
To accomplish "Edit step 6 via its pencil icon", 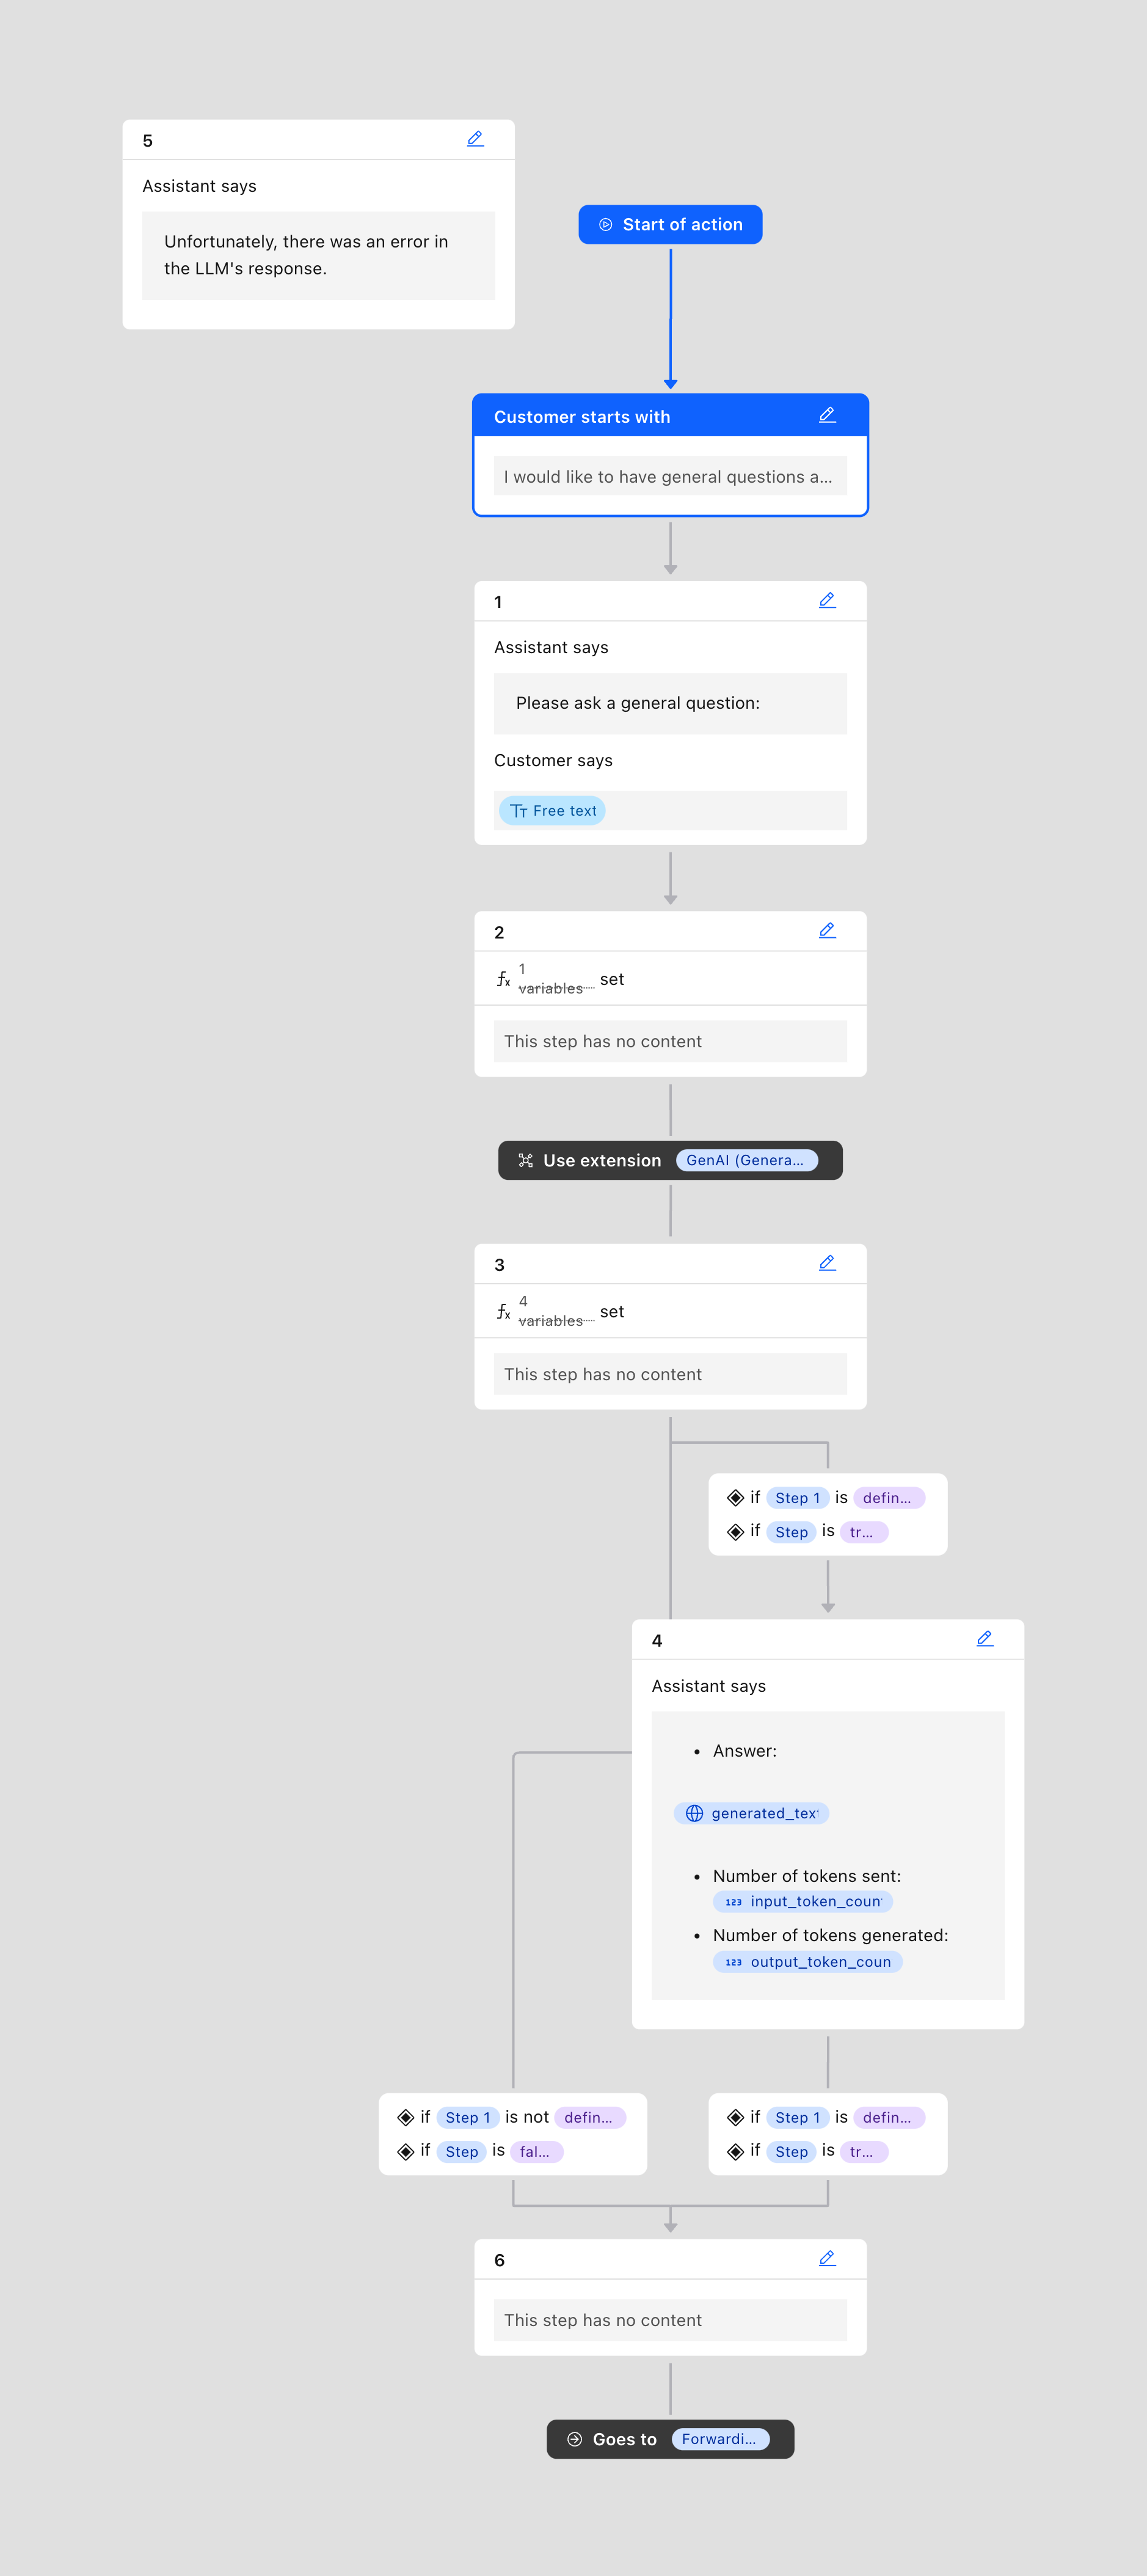I will (x=828, y=2259).
